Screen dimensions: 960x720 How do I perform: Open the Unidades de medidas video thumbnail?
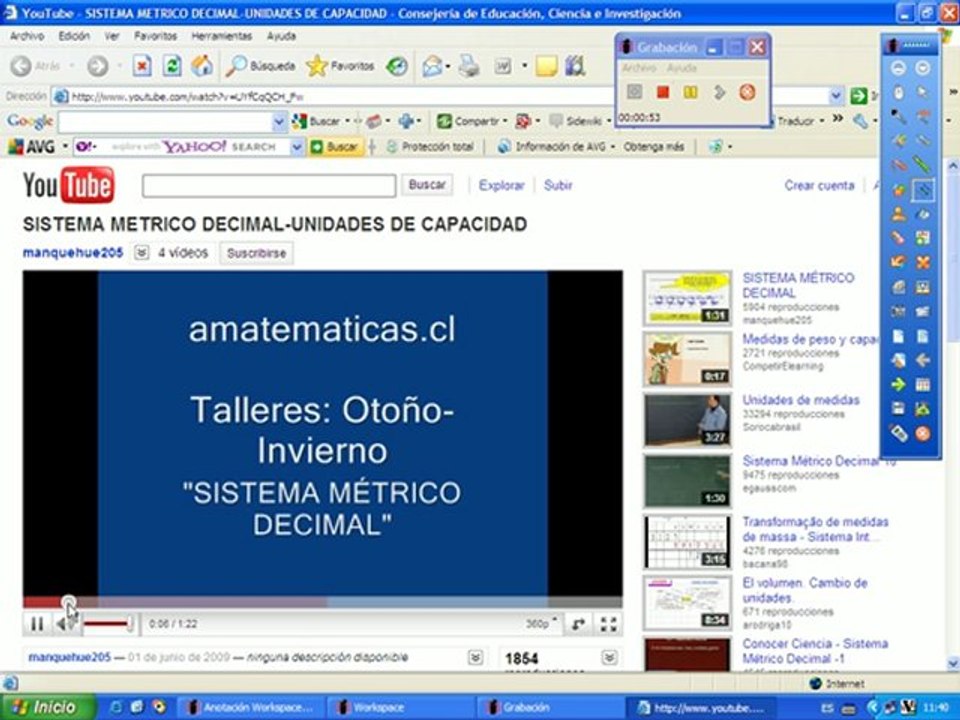pos(687,420)
